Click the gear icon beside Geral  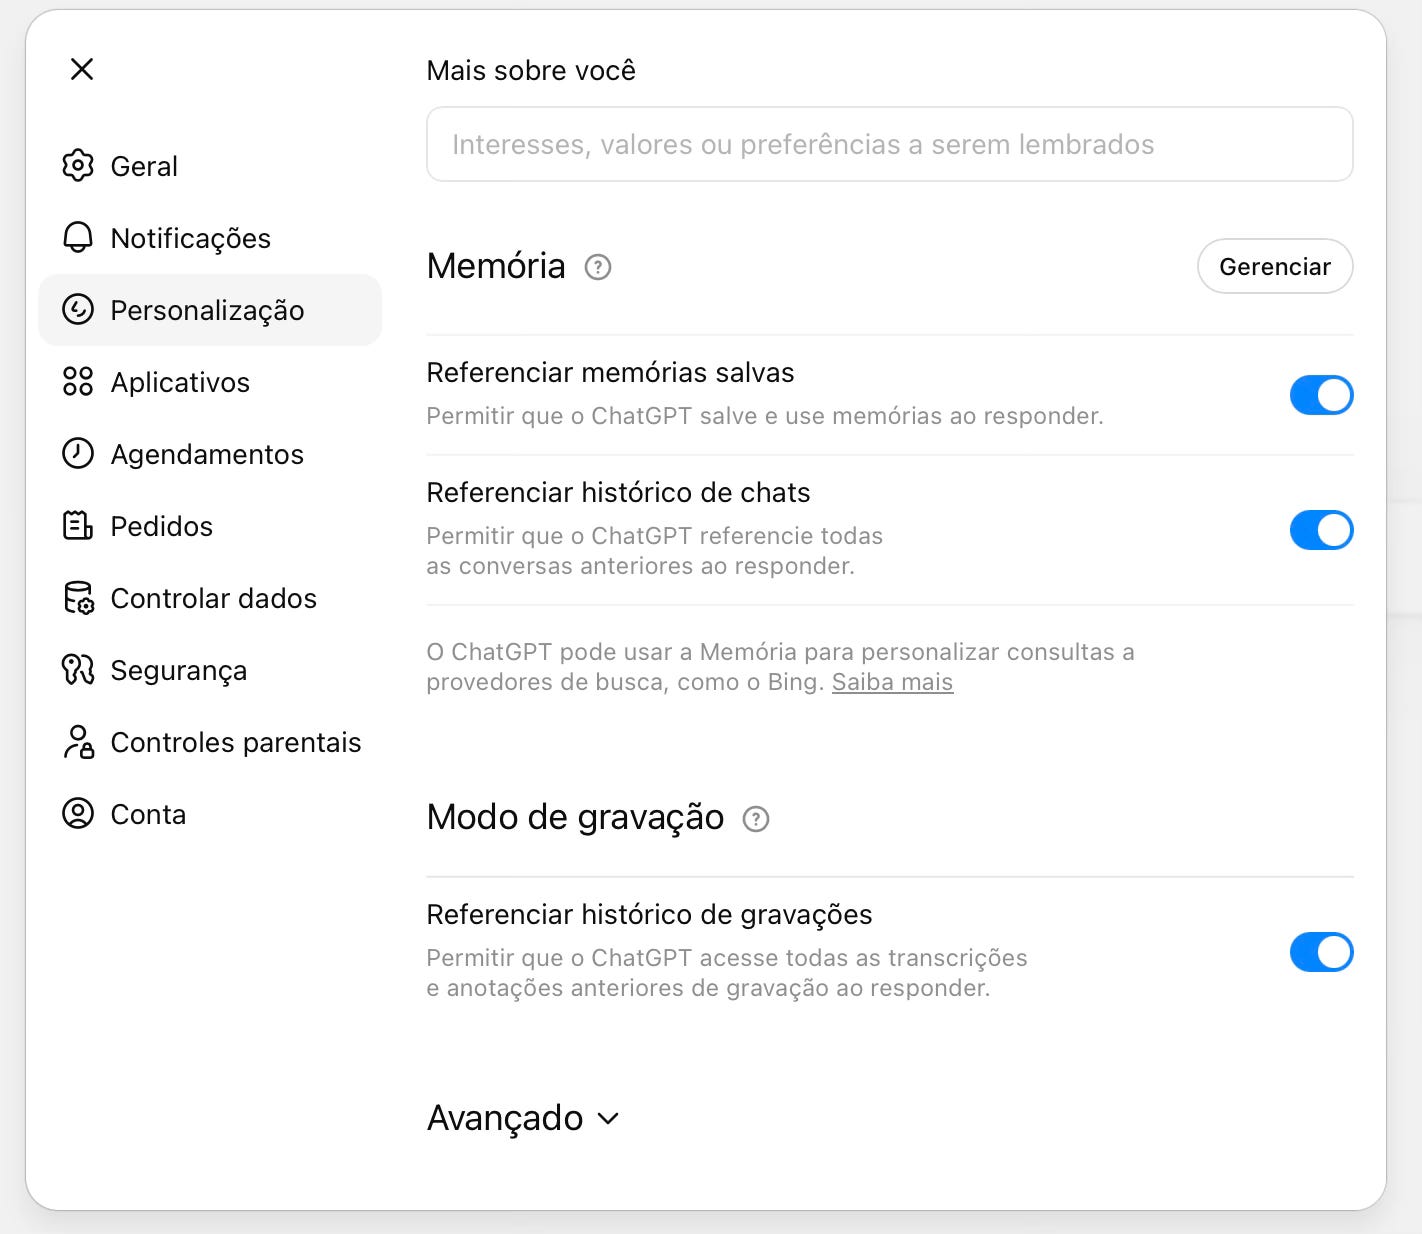(x=78, y=166)
